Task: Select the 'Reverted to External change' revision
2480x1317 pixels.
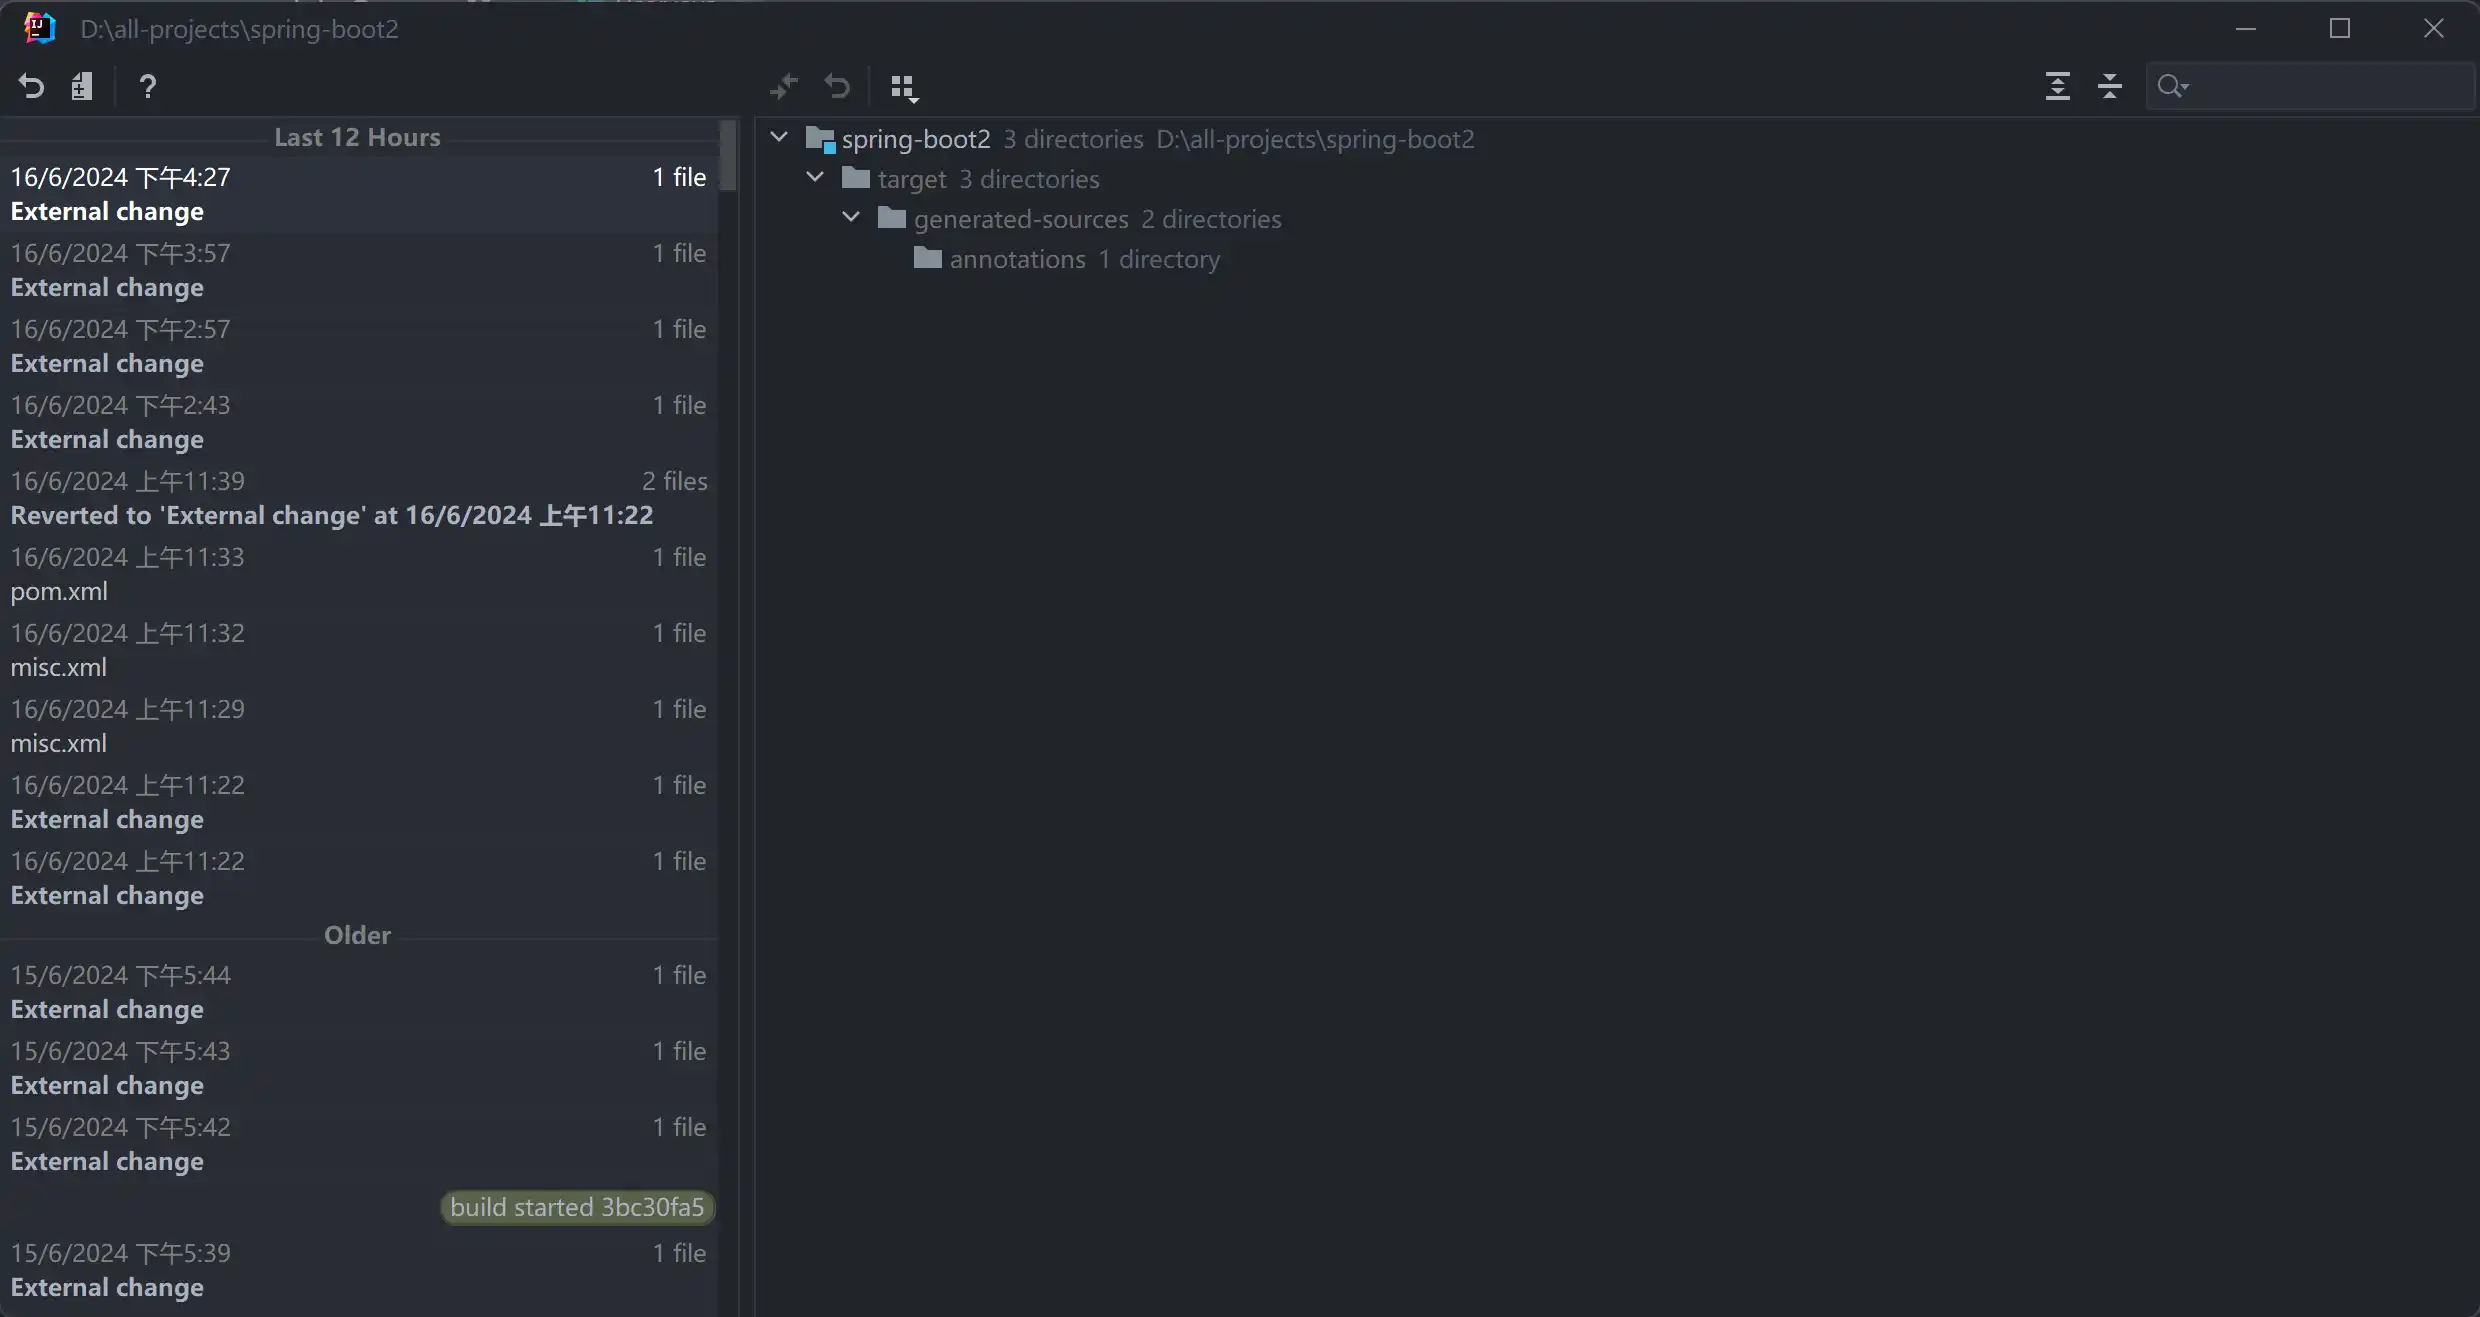Action: tap(358, 498)
